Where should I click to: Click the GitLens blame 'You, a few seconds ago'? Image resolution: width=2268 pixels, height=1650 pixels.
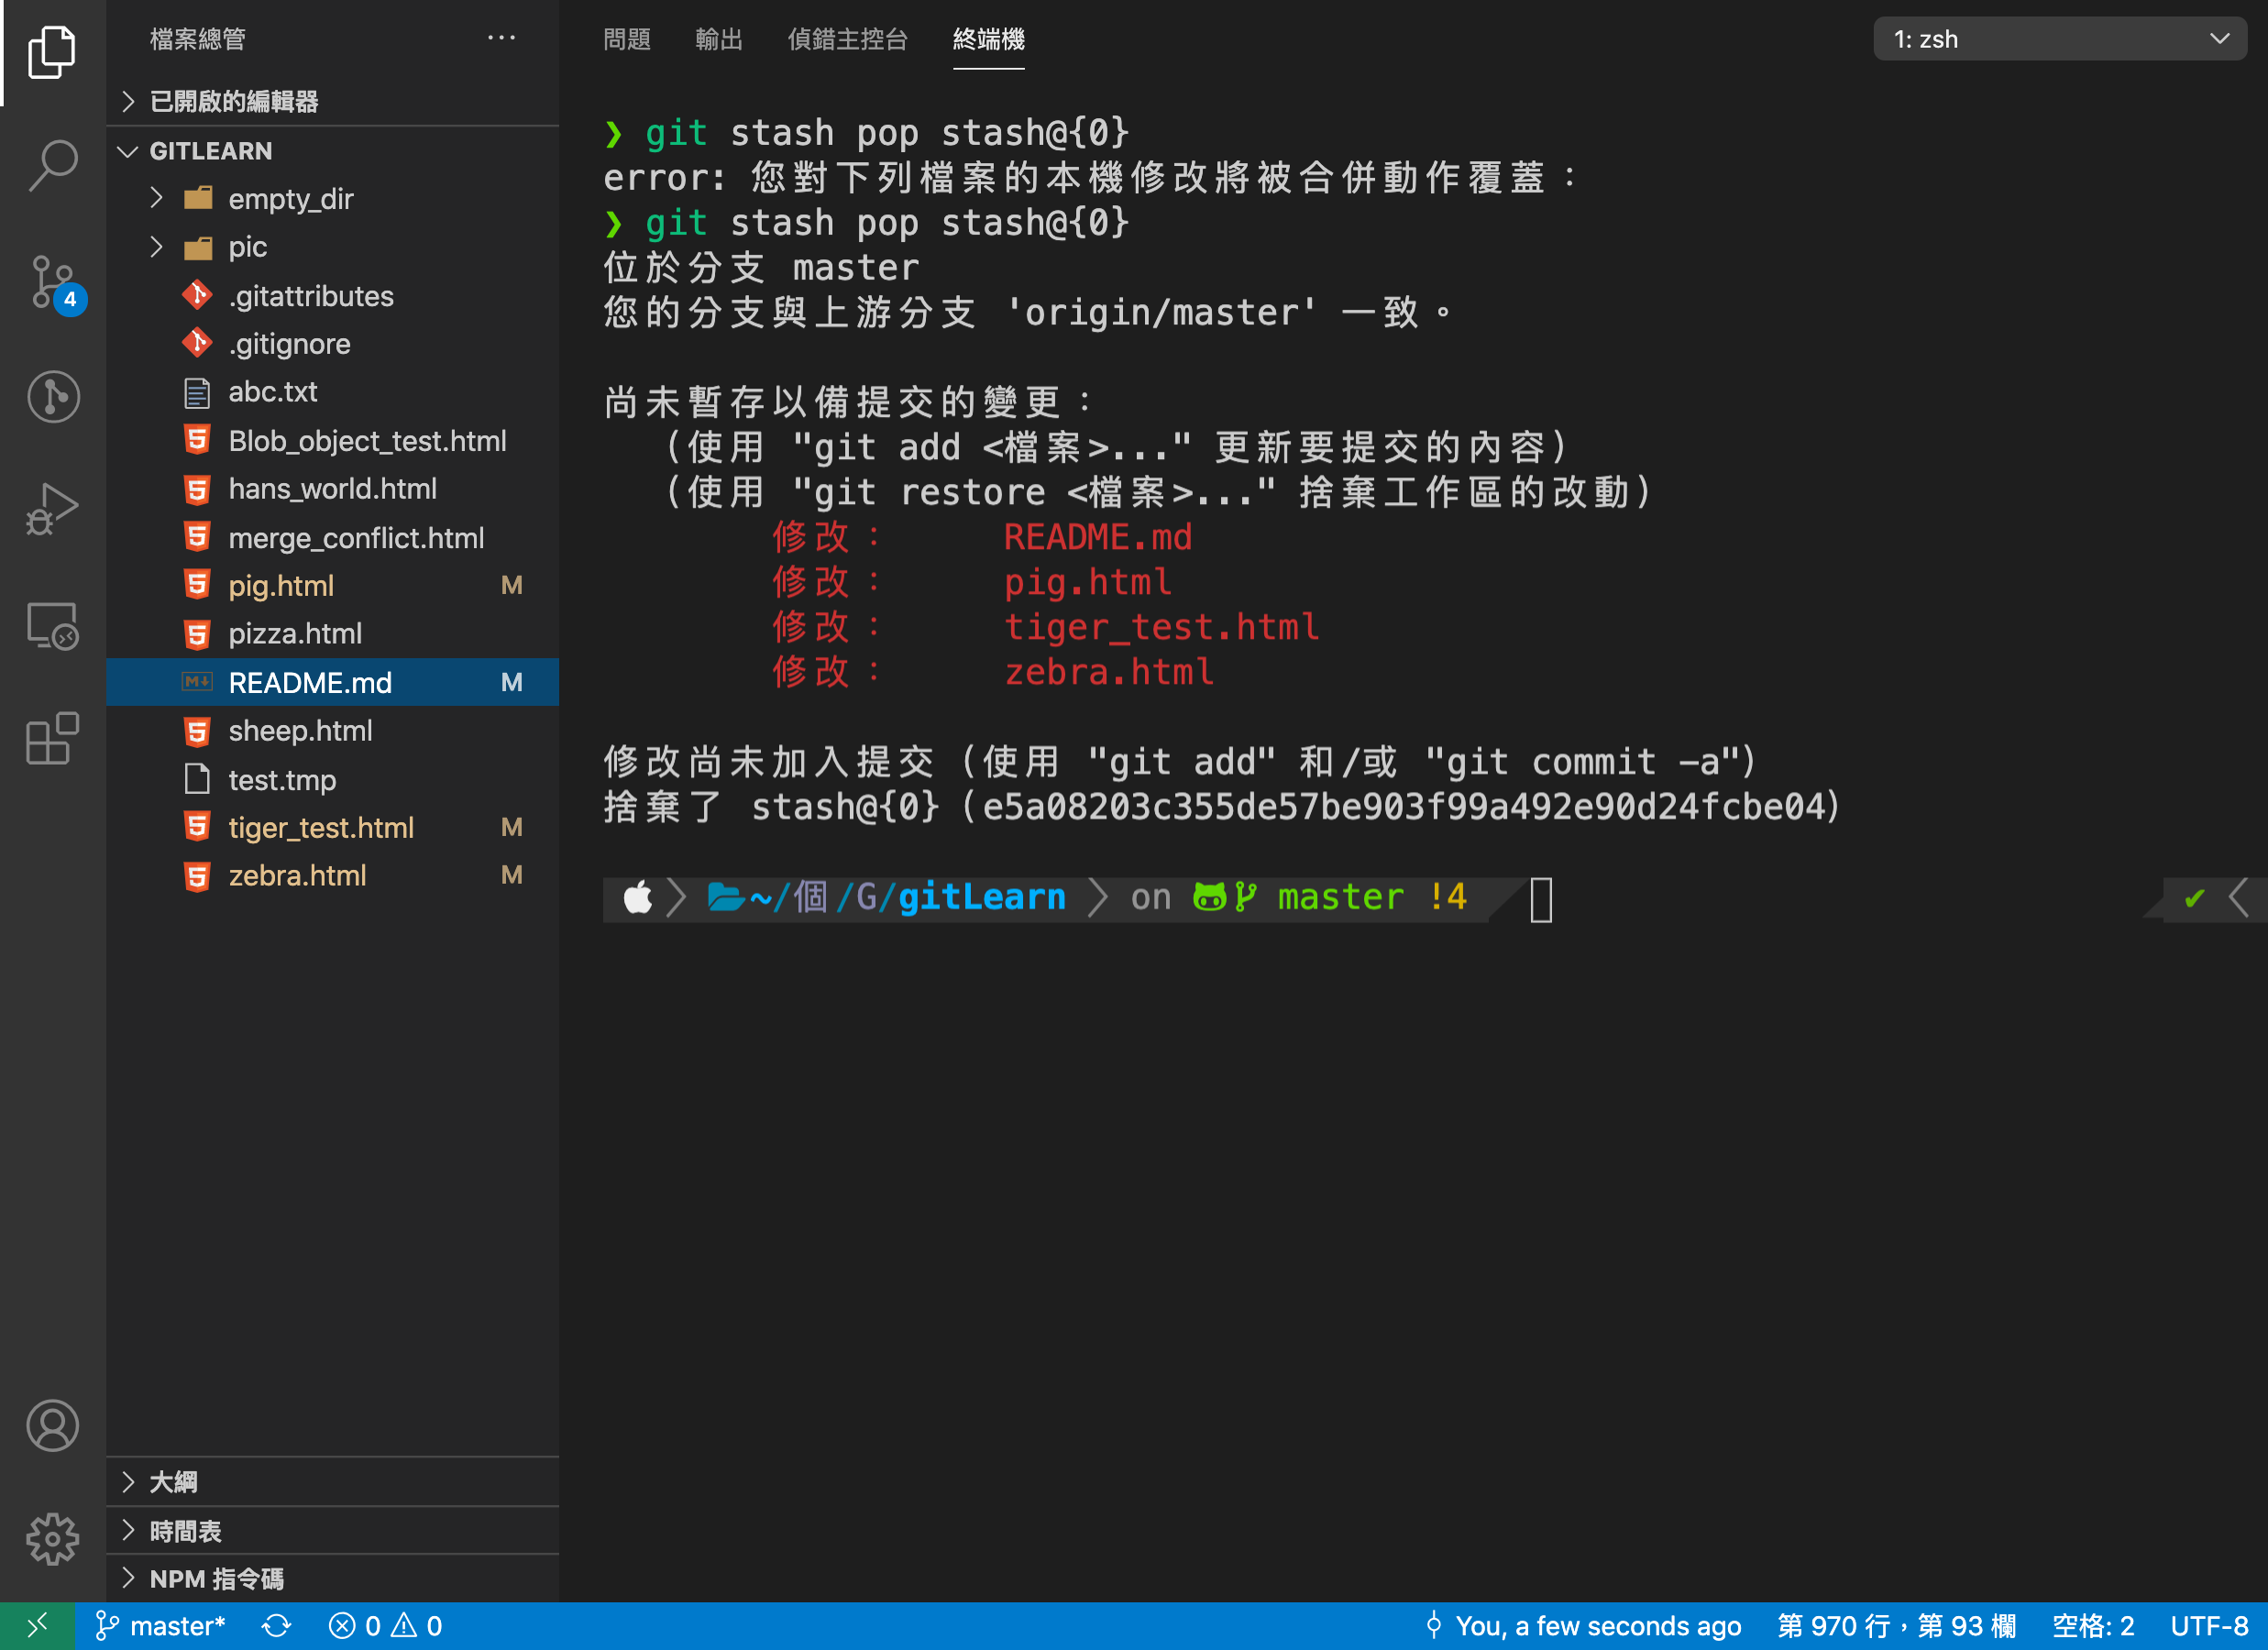(1584, 1626)
